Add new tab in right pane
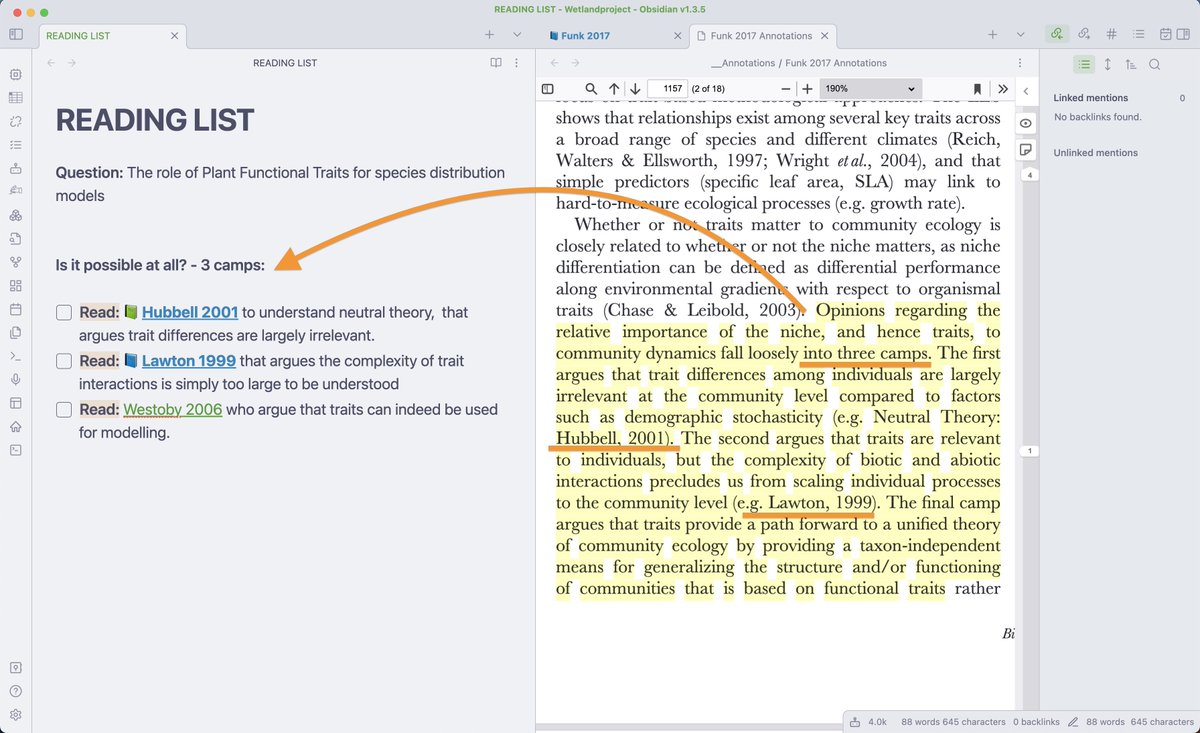The height and width of the screenshot is (733, 1200). coord(992,35)
